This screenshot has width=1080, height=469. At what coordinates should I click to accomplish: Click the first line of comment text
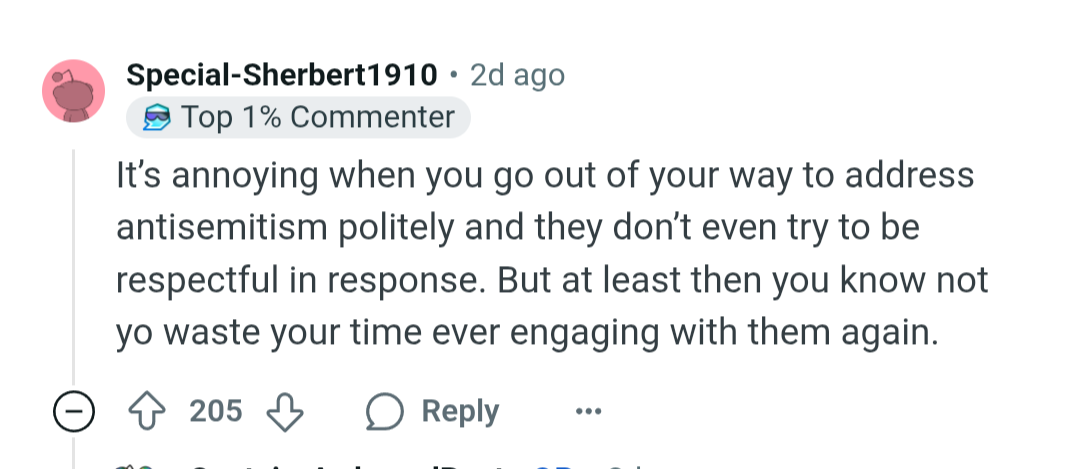point(544,175)
